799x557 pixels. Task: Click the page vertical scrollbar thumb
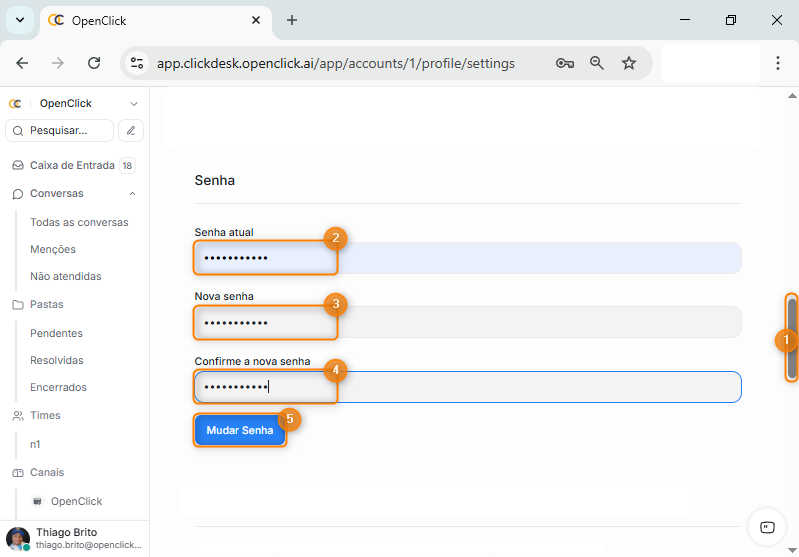pos(792,338)
